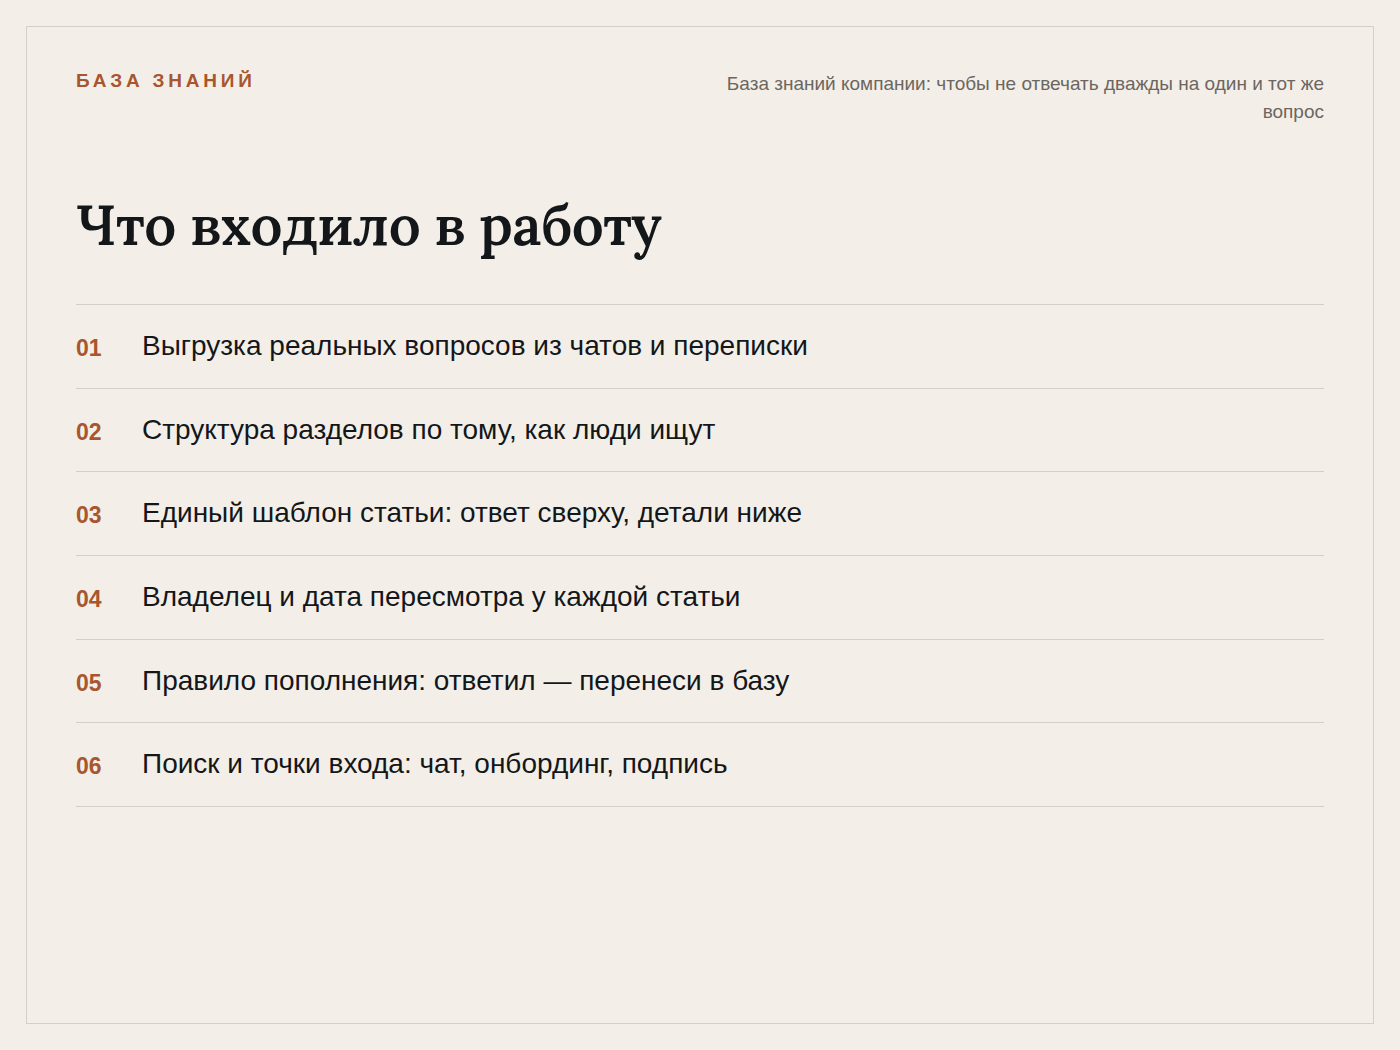Click 'Единый шаблон статьи: ответ сверху, детали ниже'
This screenshot has height=1050, width=1400.
[x=472, y=513]
